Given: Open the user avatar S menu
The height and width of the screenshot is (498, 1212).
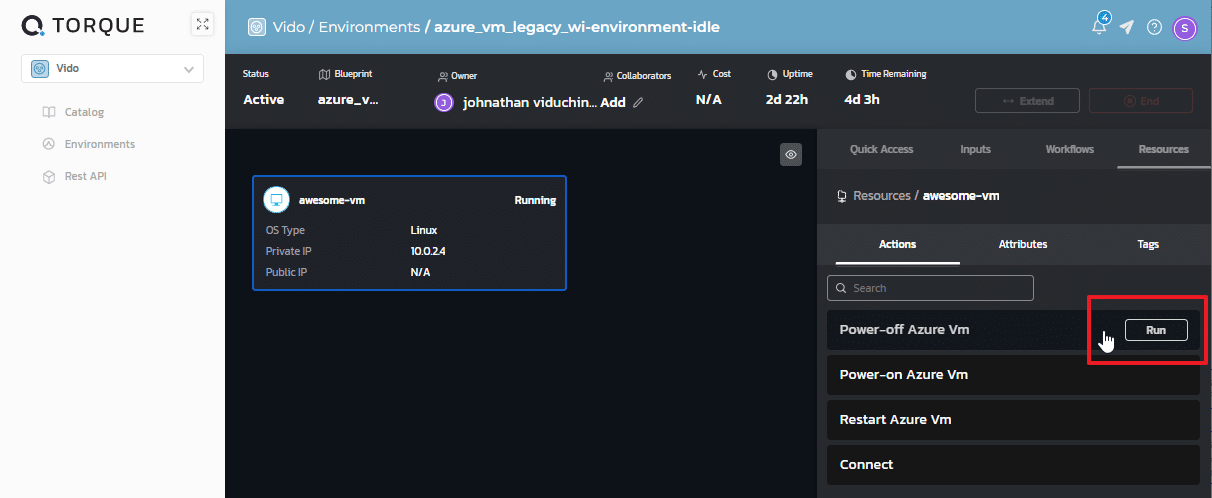Looking at the screenshot, I should (x=1185, y=28).
